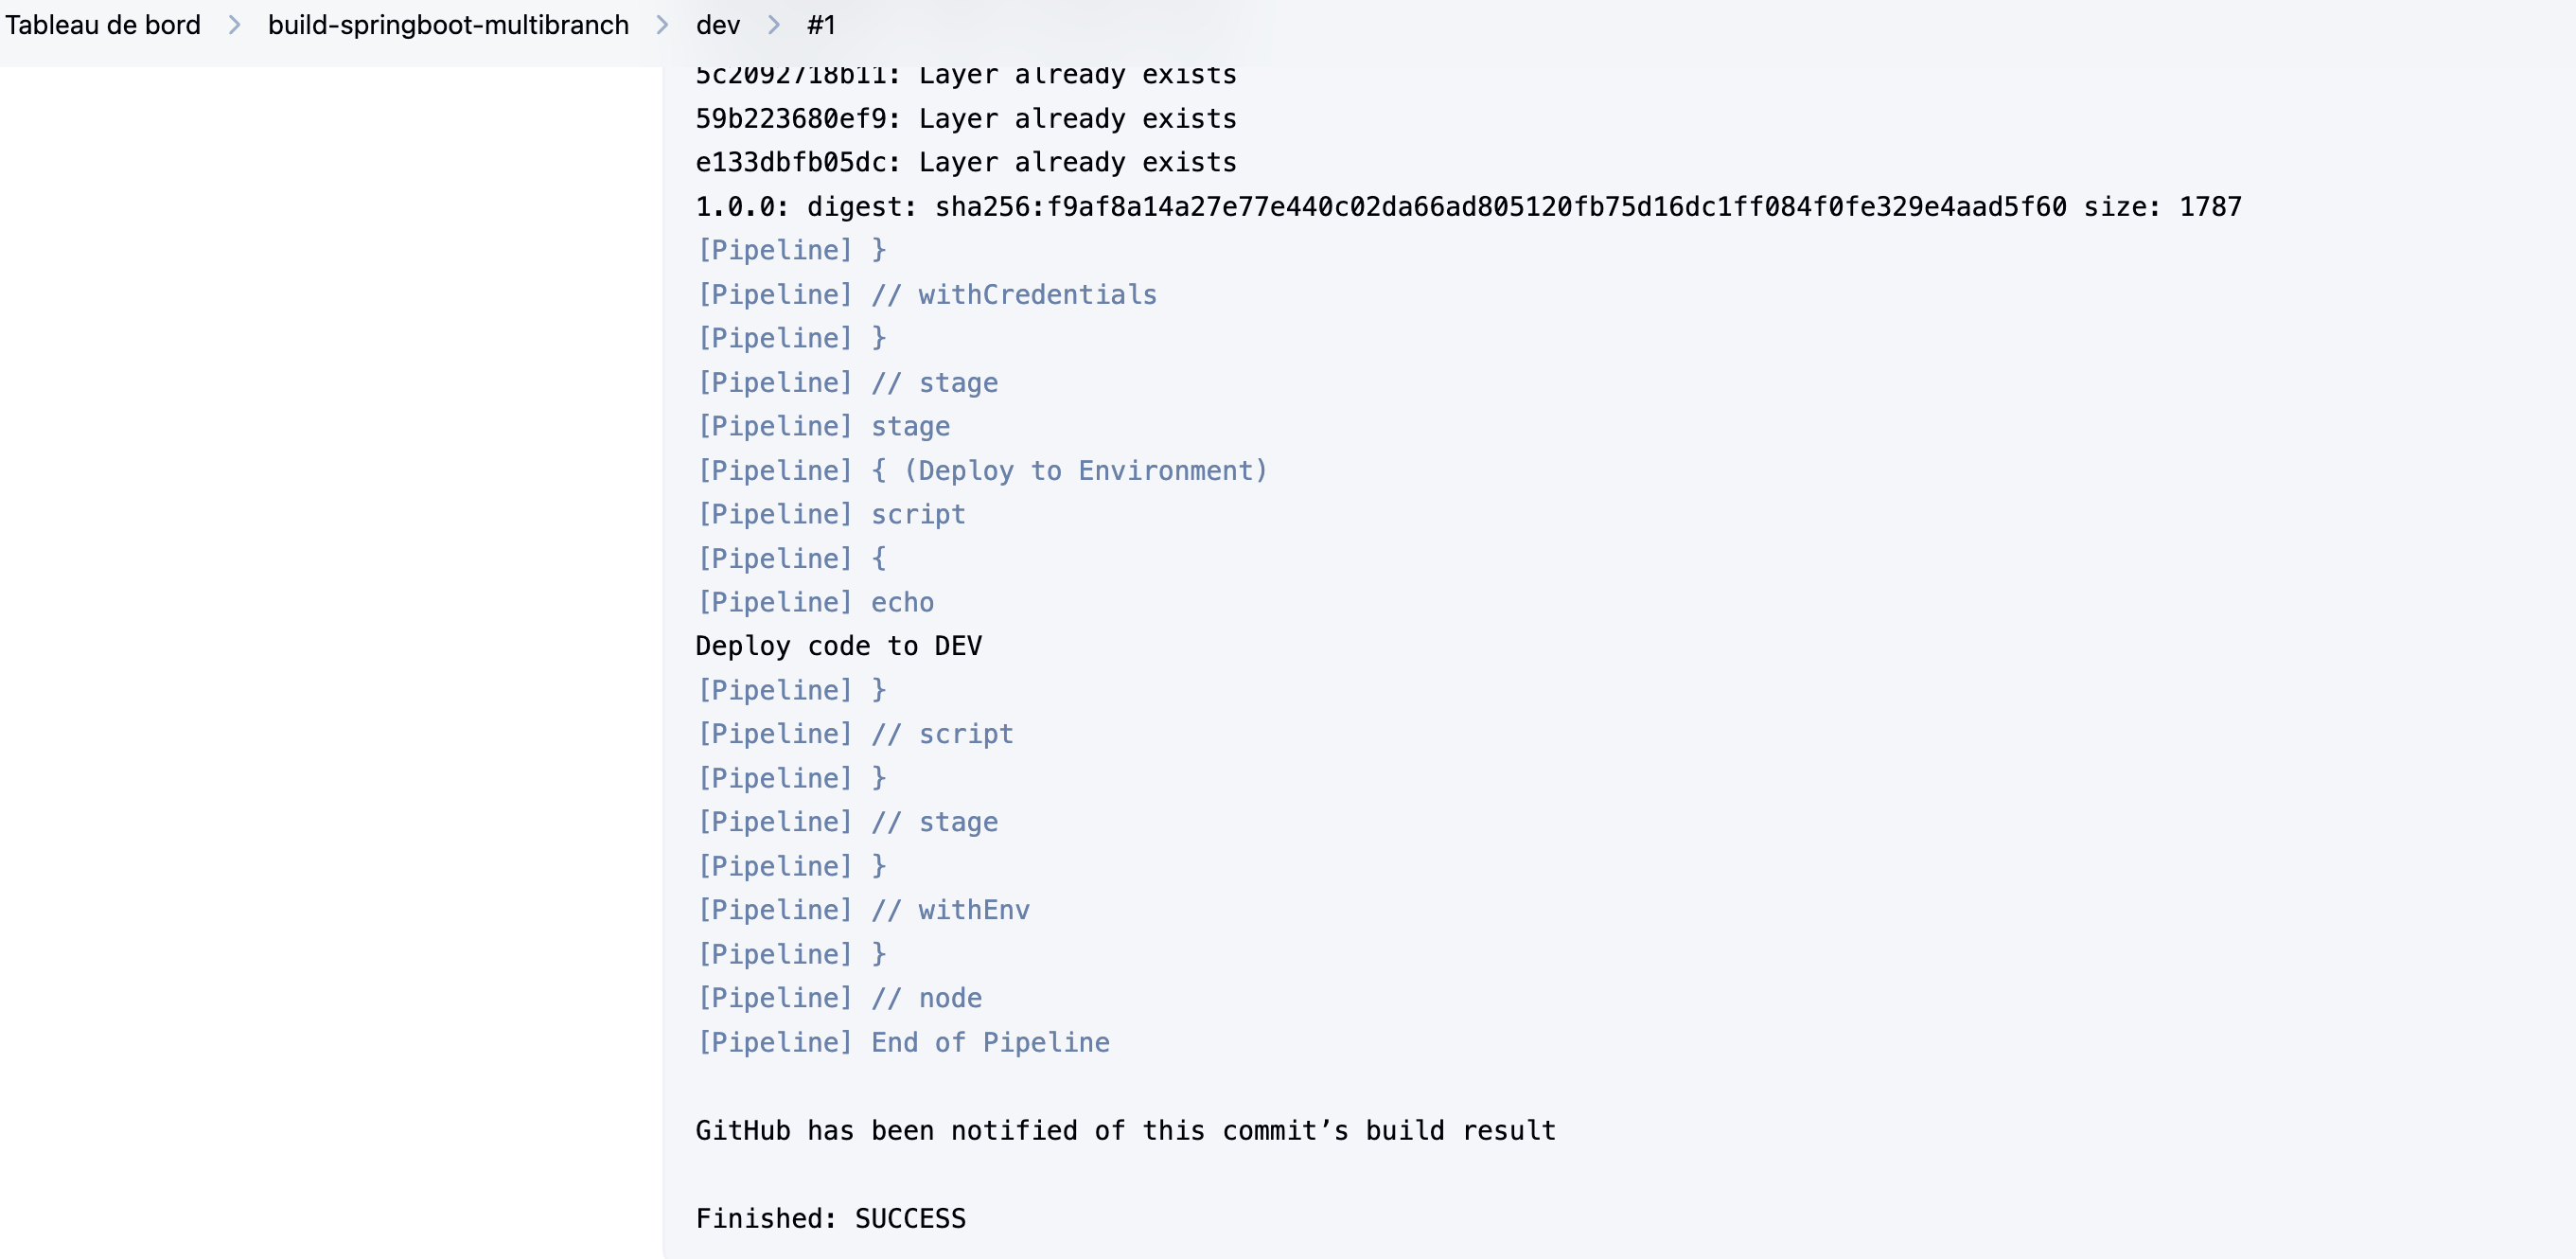The height and width of the screenshot is (1259, 2576).
Task: Click the 59b223680ef9 layer line
Action: point(965,119)
